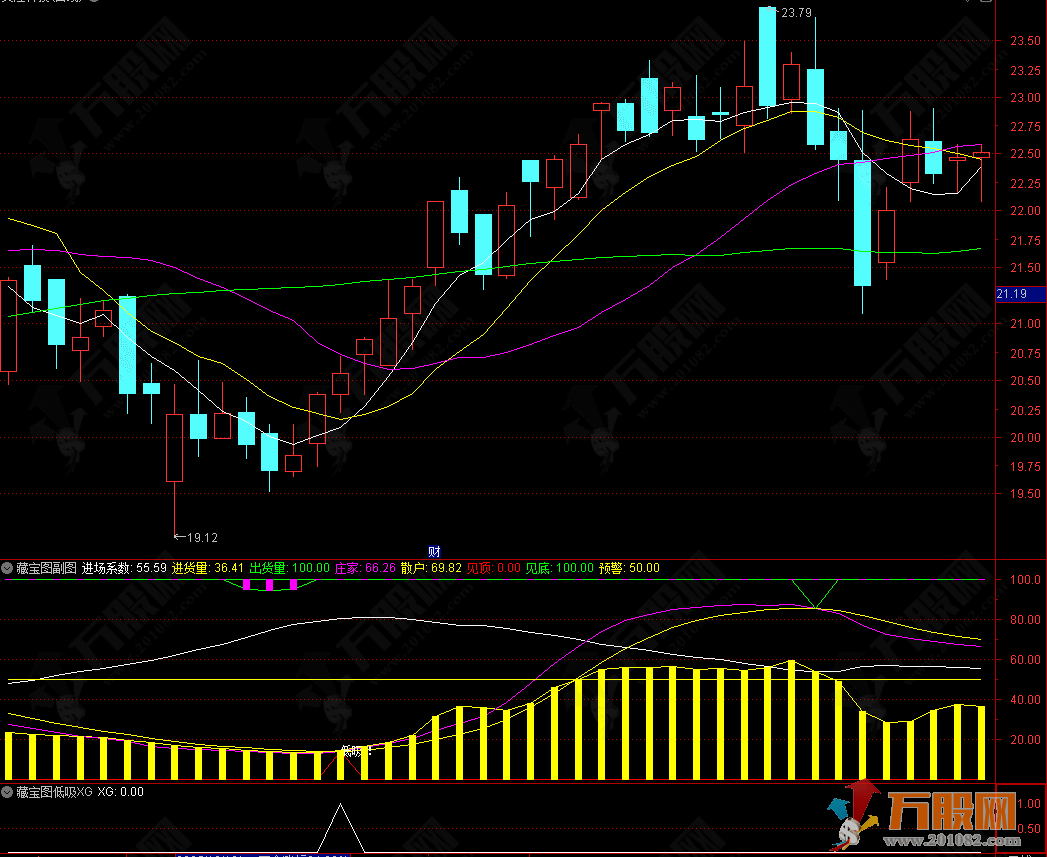Select the 庄家 magenta legend entry

click(x=364, y=568)
